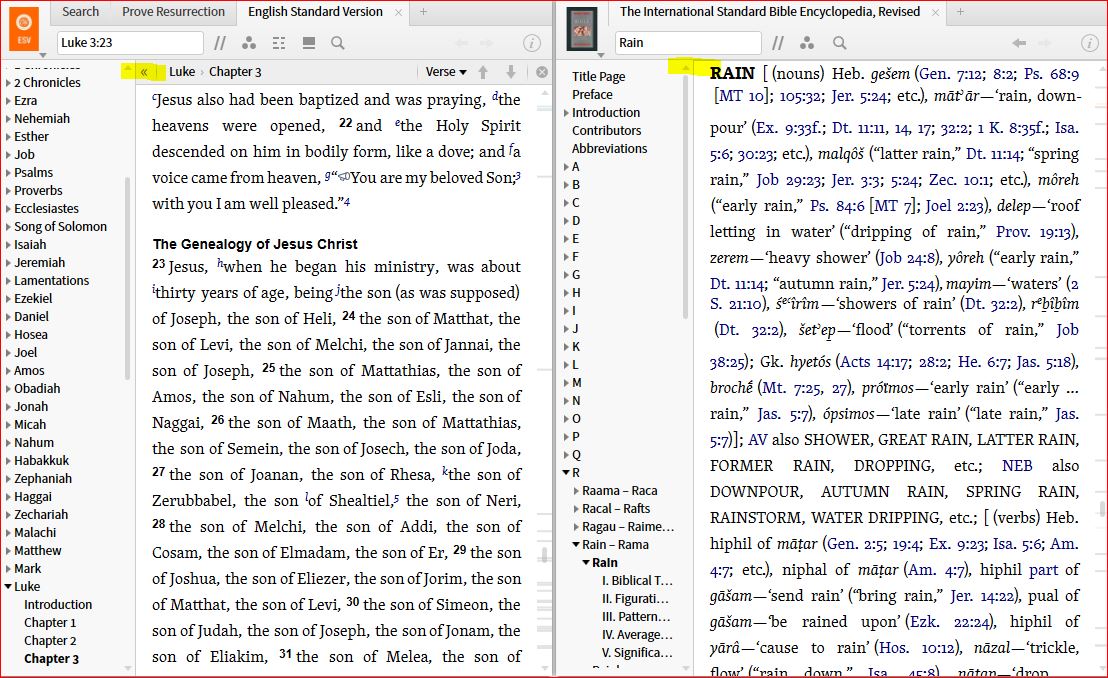Select Preface in encyclopedia contents
The image size is (1108, 678).
592,95
